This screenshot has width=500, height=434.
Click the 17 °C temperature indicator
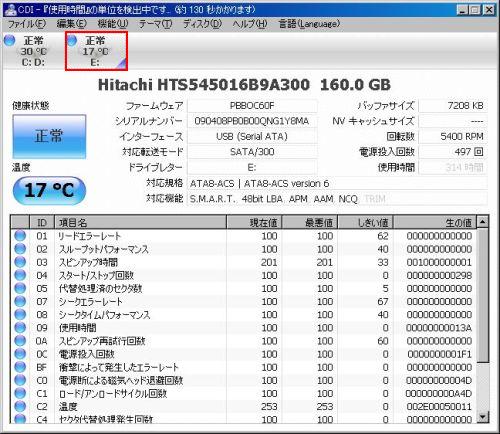[49, 191]
